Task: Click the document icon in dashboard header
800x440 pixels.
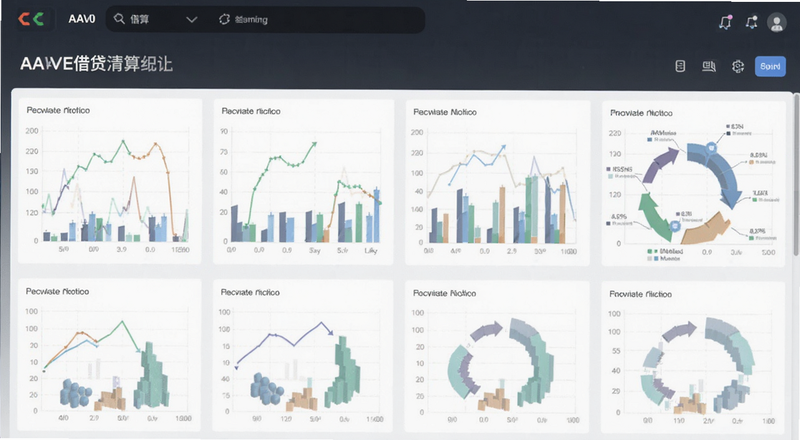Action: pyautogui.click(x=680, y=66)
